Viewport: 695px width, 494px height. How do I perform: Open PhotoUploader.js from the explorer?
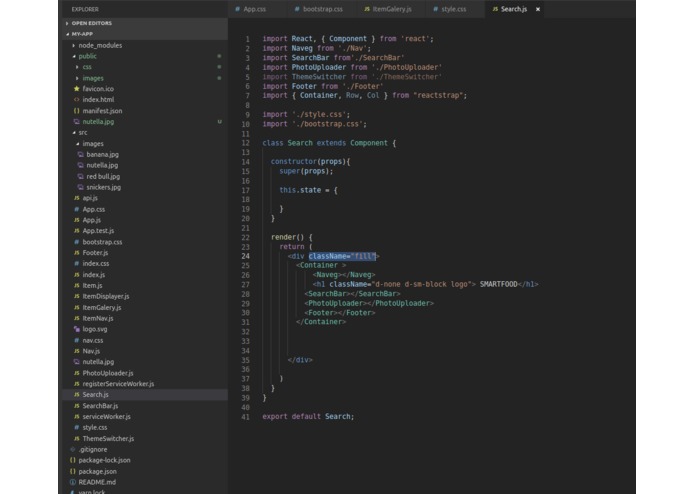point(108,373)
